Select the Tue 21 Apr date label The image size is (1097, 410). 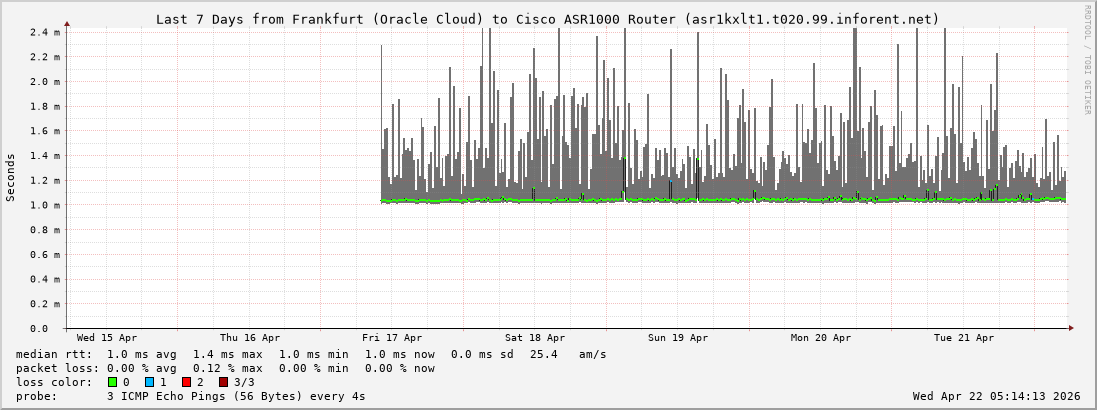[x=964, y=338]
